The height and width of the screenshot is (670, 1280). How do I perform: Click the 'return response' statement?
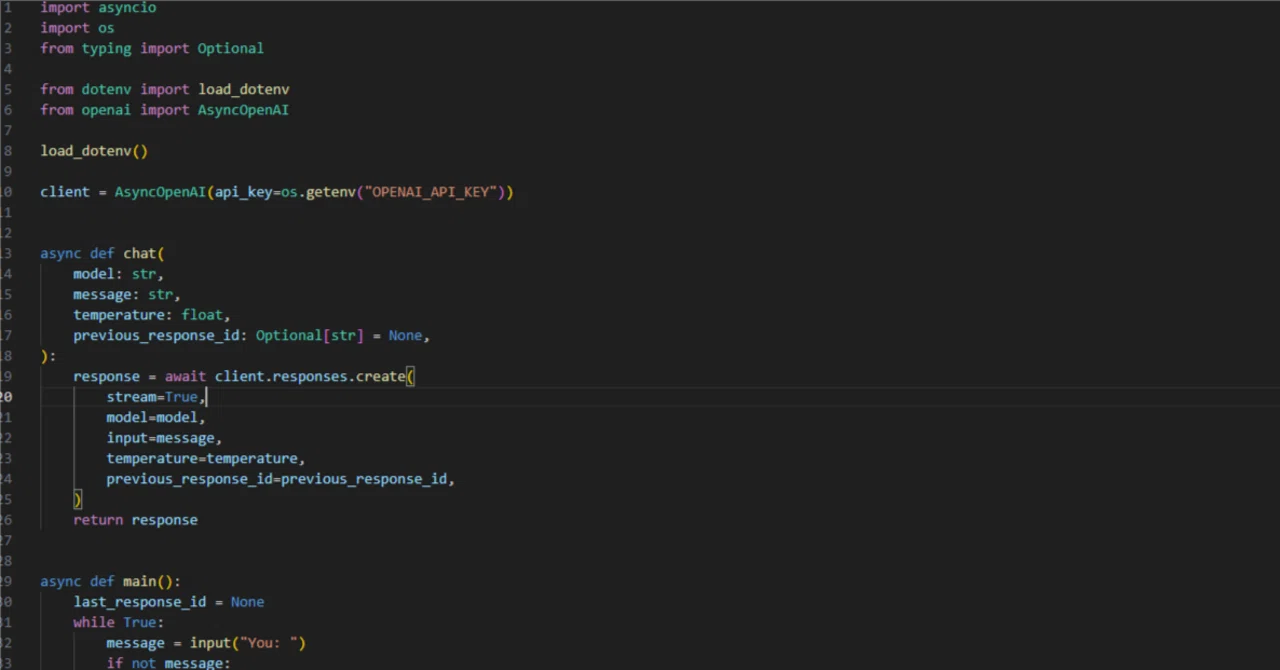(x=135, y=520)
